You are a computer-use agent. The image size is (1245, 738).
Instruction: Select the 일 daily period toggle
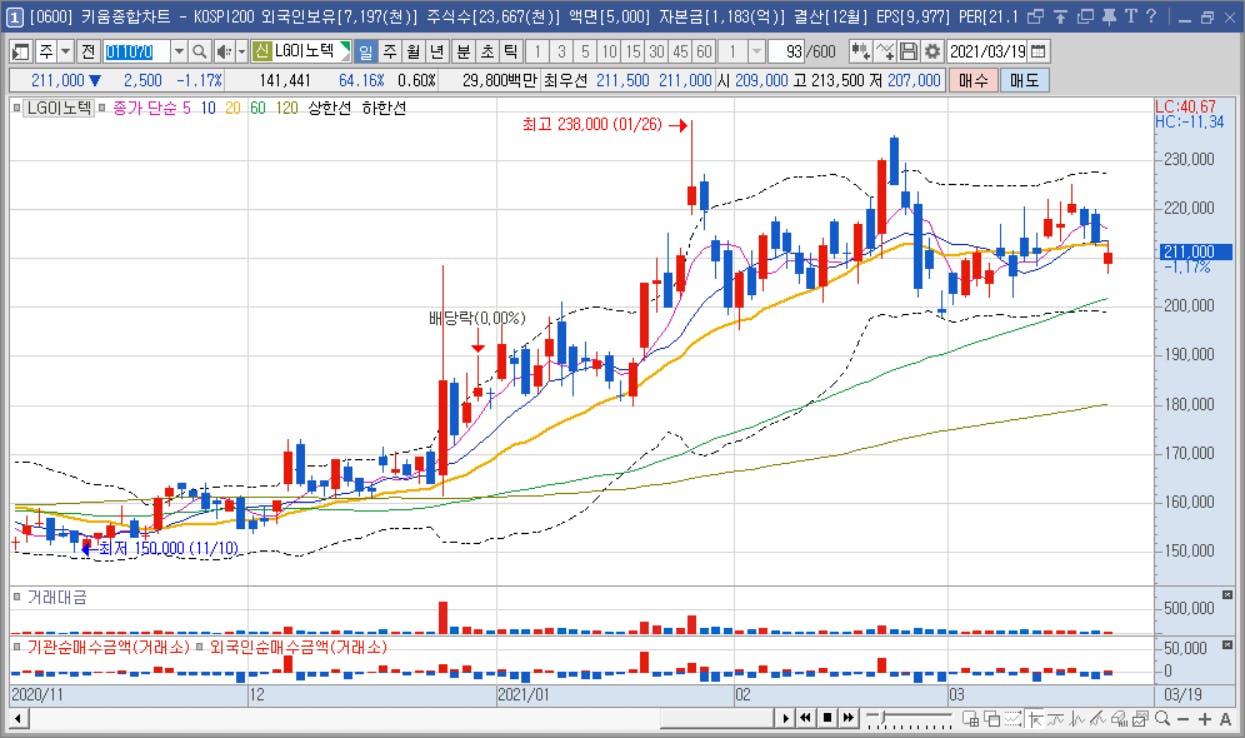[365, 51]
